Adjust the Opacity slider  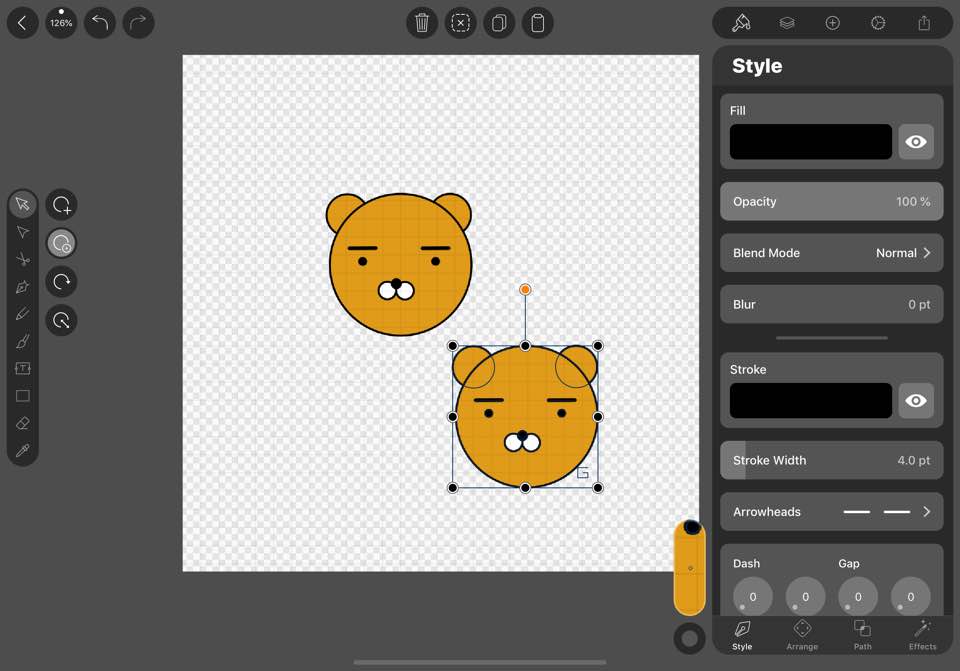tap(831, 201)
